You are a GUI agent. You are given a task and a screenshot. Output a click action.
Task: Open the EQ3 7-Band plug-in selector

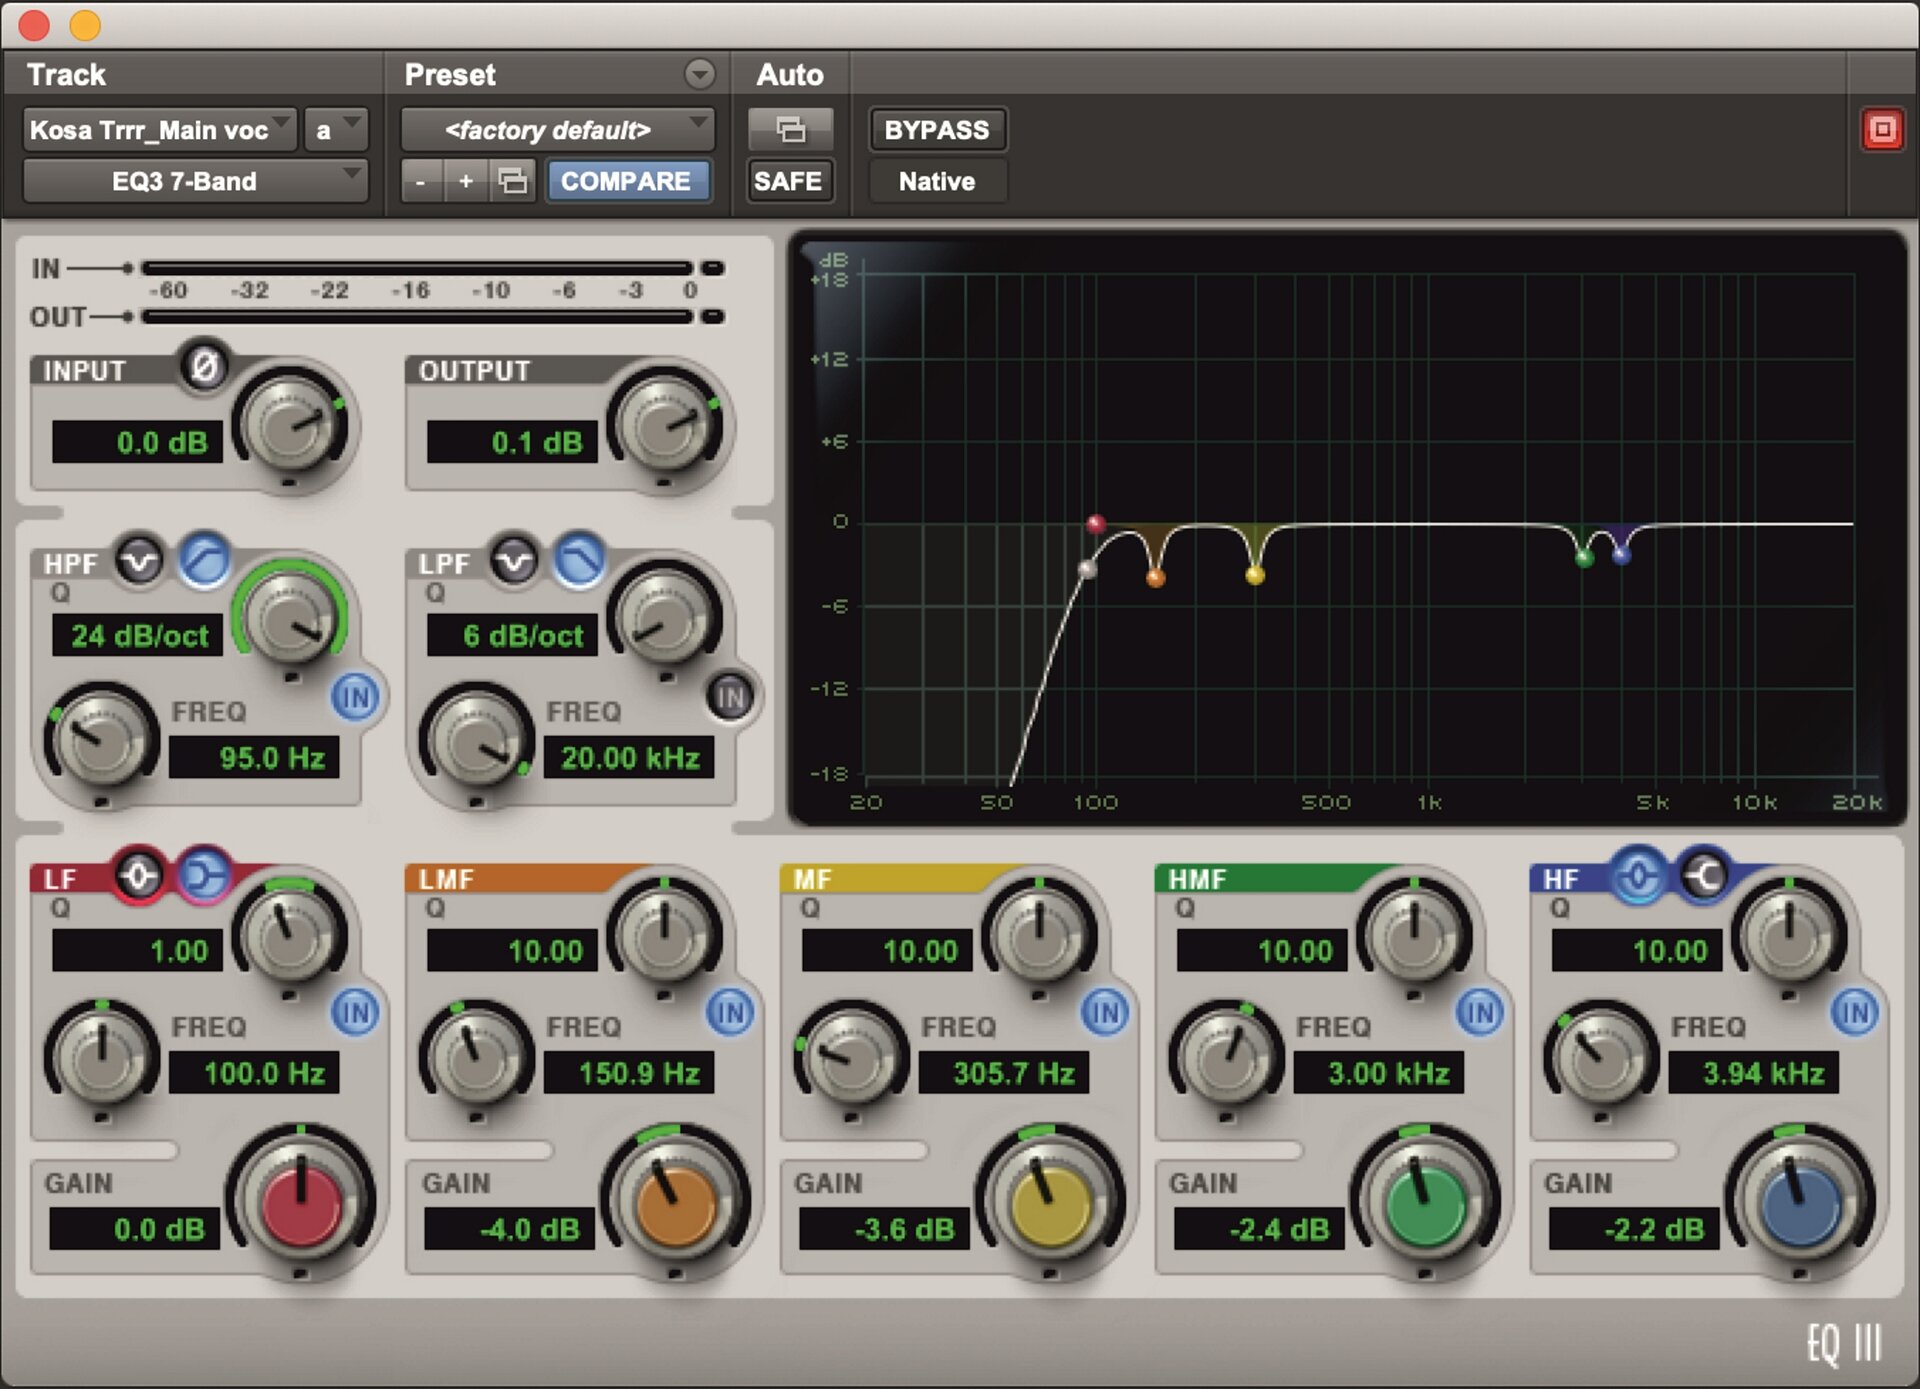pos(195,181)
